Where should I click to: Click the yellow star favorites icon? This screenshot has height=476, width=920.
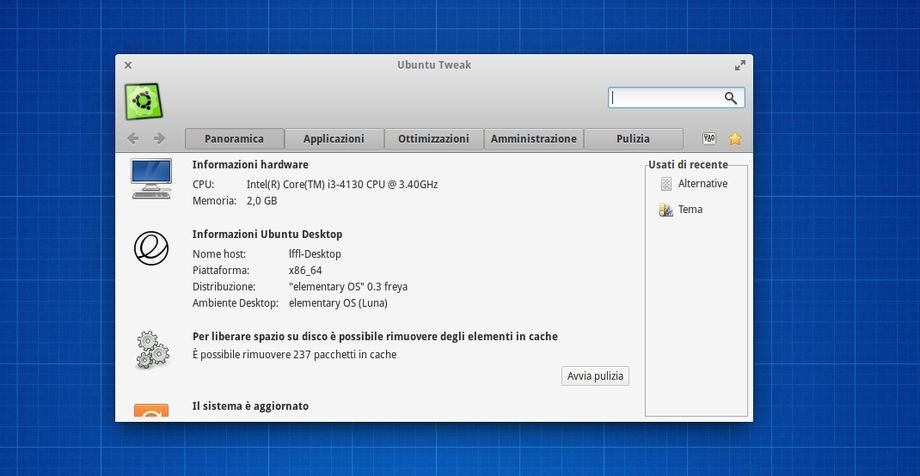pyautogui.click(x=735, y=139)
